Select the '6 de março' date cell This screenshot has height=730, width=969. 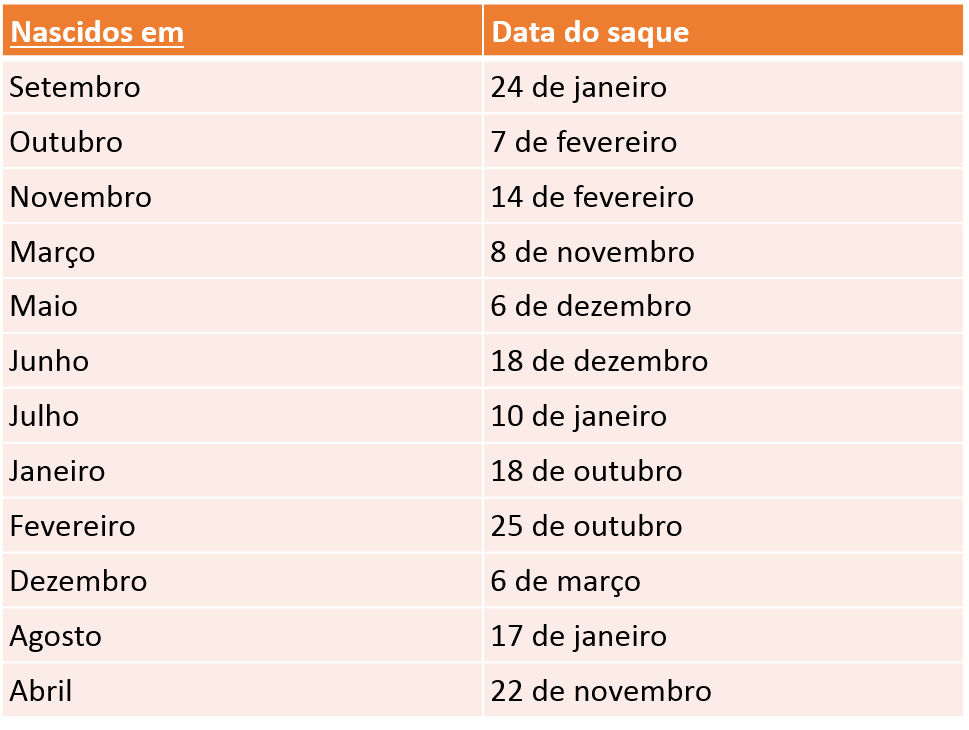pyautogui.click(x=565, y=581)
